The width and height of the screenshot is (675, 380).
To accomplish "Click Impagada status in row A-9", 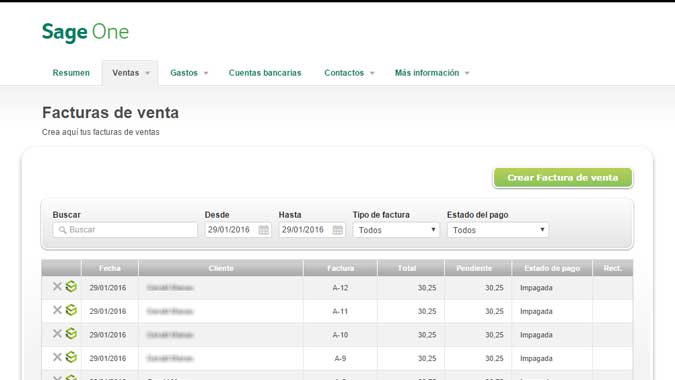I will (536, 358).
